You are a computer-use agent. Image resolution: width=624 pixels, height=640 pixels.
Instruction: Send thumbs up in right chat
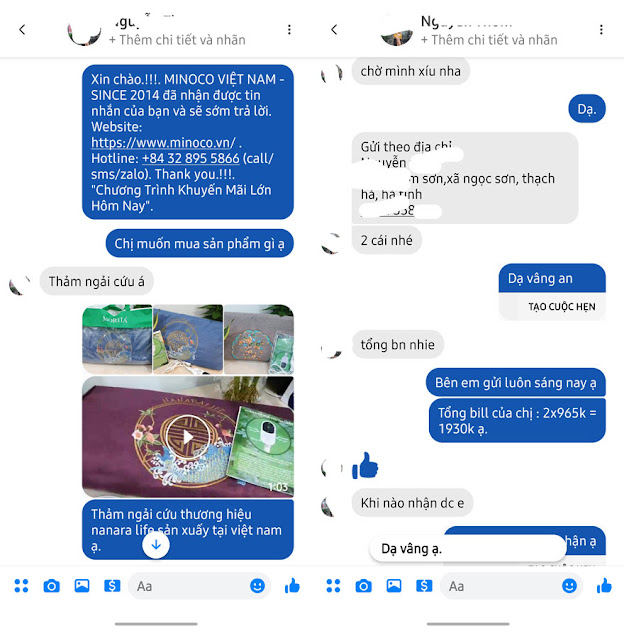tap(604, 586)
